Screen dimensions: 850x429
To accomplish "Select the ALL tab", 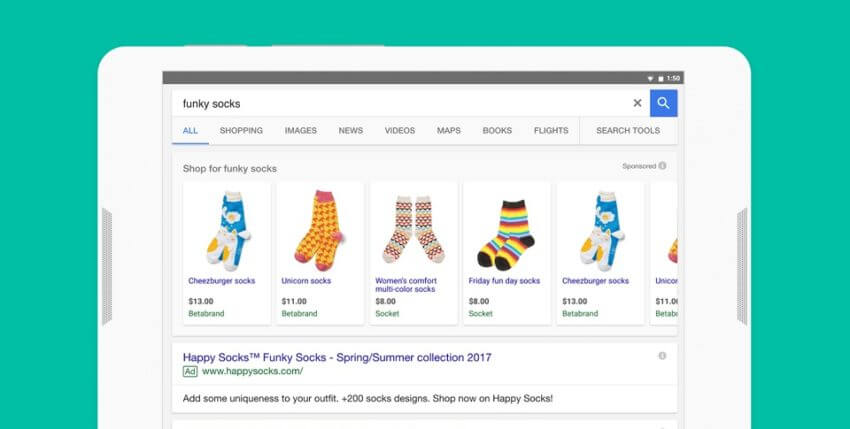I will coord(190,131).
